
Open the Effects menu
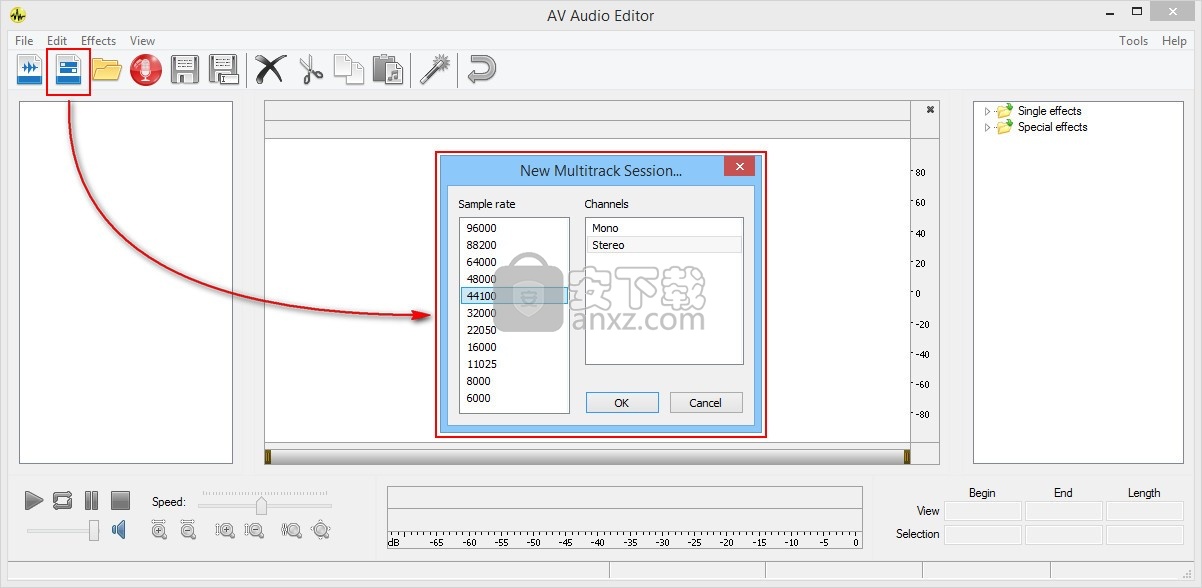(98, 41)
